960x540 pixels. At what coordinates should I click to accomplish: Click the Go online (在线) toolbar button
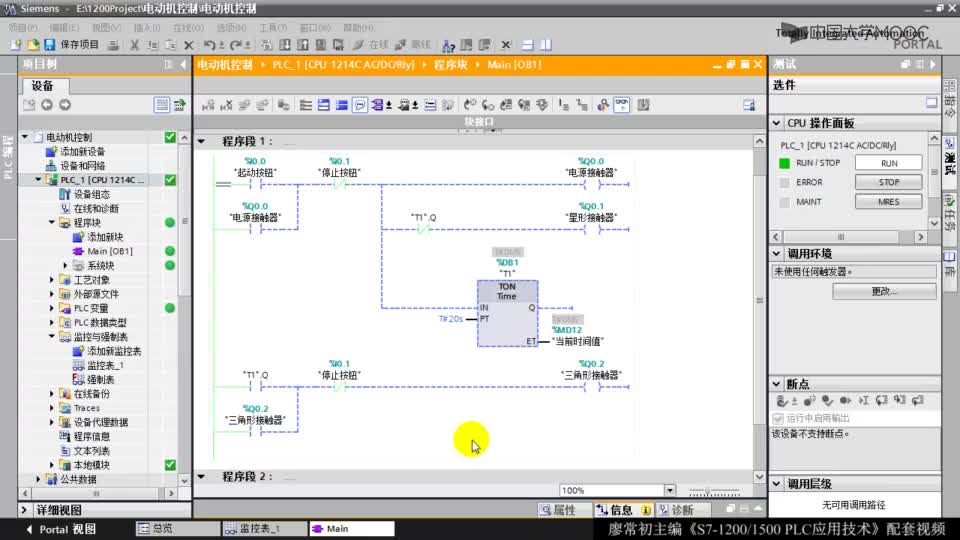[x=372, y=45]
